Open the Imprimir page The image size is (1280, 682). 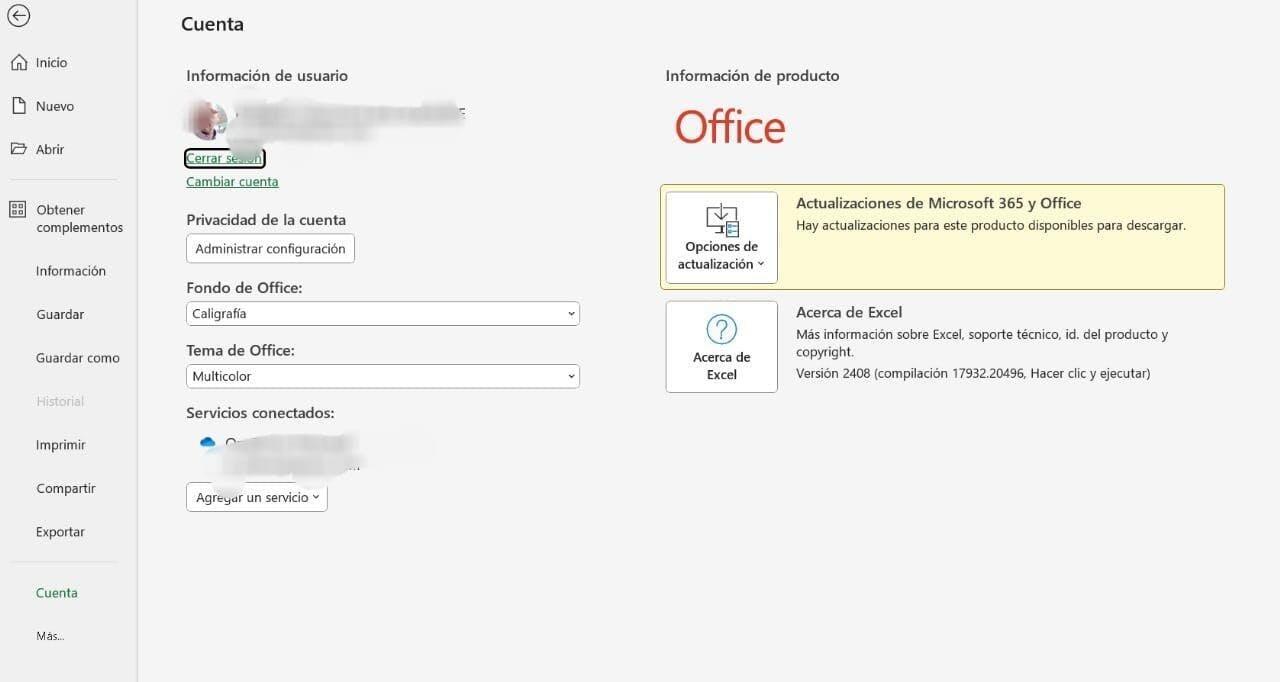pos(61,445)
